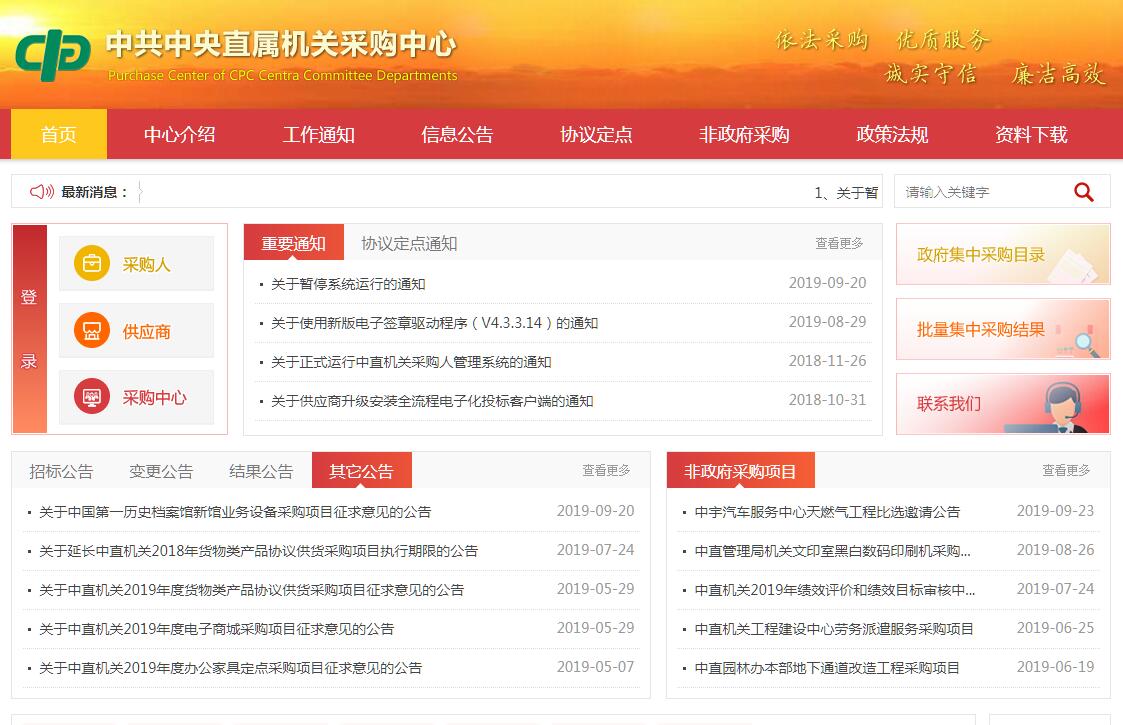Click 查看更多 in the 重要通知 panel
This screenshot has width=1123, height=725.
[839, 243]
